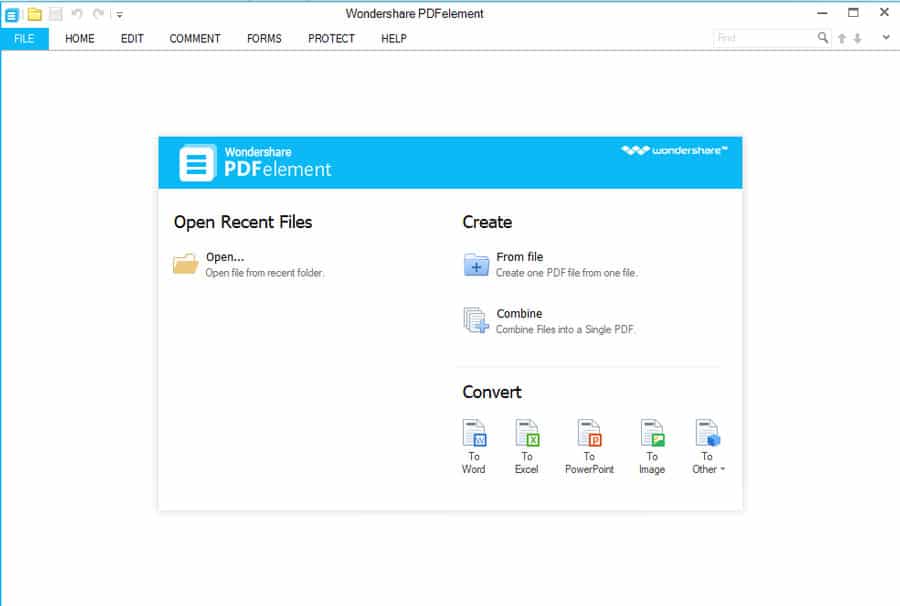Click the redo arrow icon
The image size is (900, 606).
click(x=98, y=14)
